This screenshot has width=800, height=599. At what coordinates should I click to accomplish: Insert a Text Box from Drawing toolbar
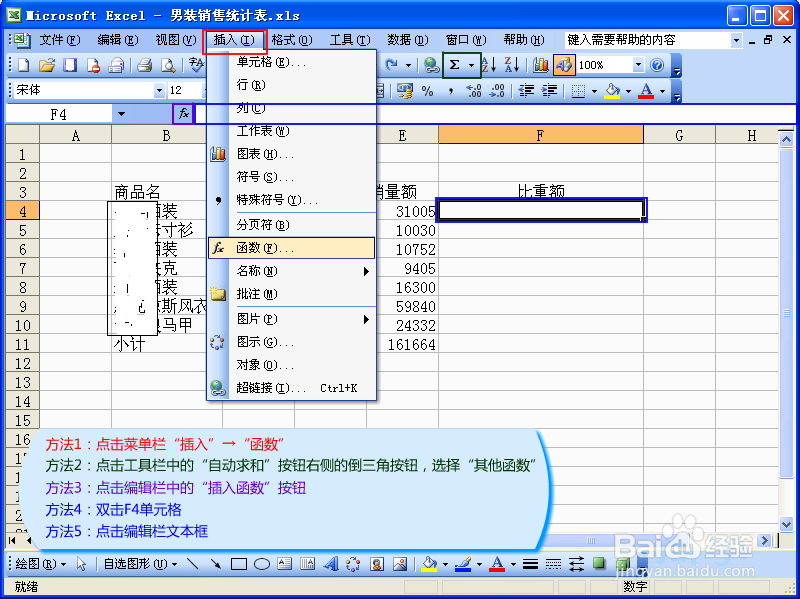click(285, 564)
